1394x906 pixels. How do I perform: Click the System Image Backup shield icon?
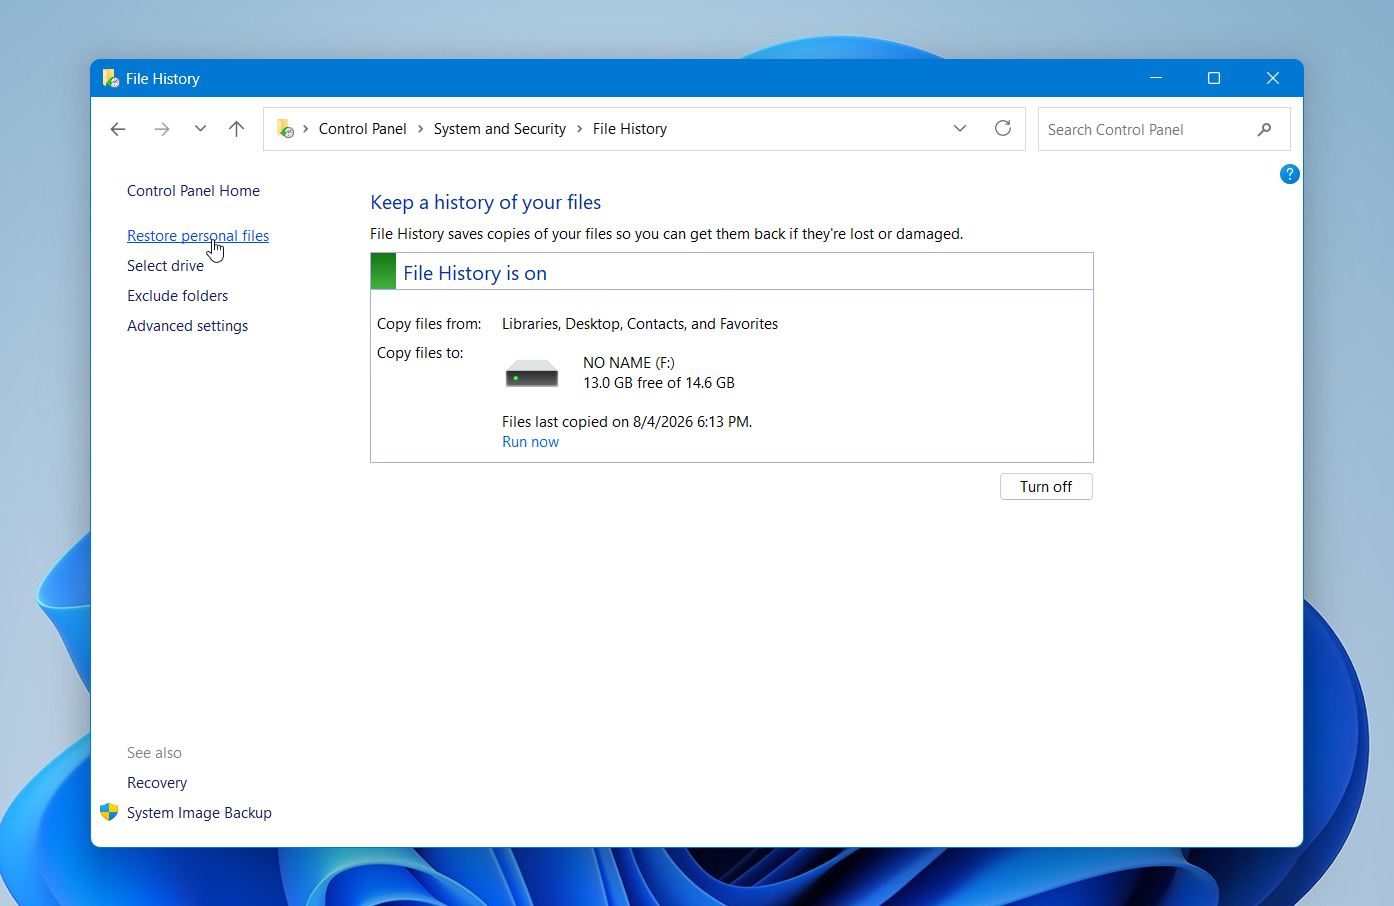click(109, 812)
